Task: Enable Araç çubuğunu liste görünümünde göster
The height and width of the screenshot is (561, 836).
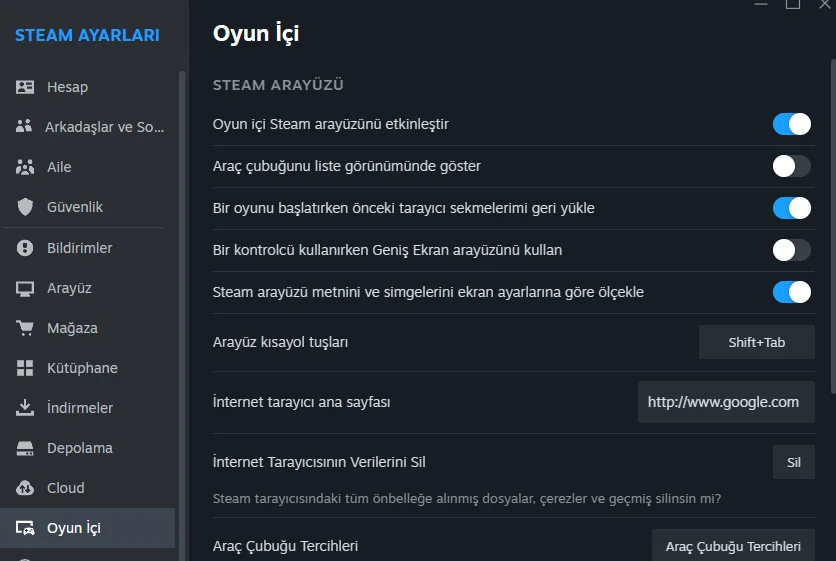Action: [x=792, y=166]
